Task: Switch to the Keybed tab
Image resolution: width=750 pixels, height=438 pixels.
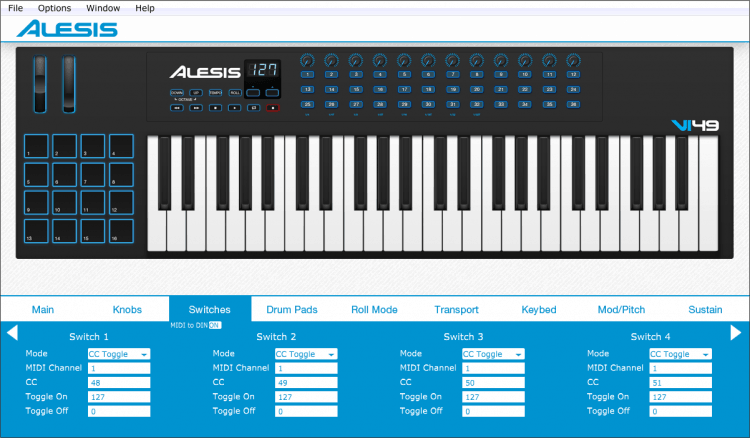Action: [x=539, y=309]
